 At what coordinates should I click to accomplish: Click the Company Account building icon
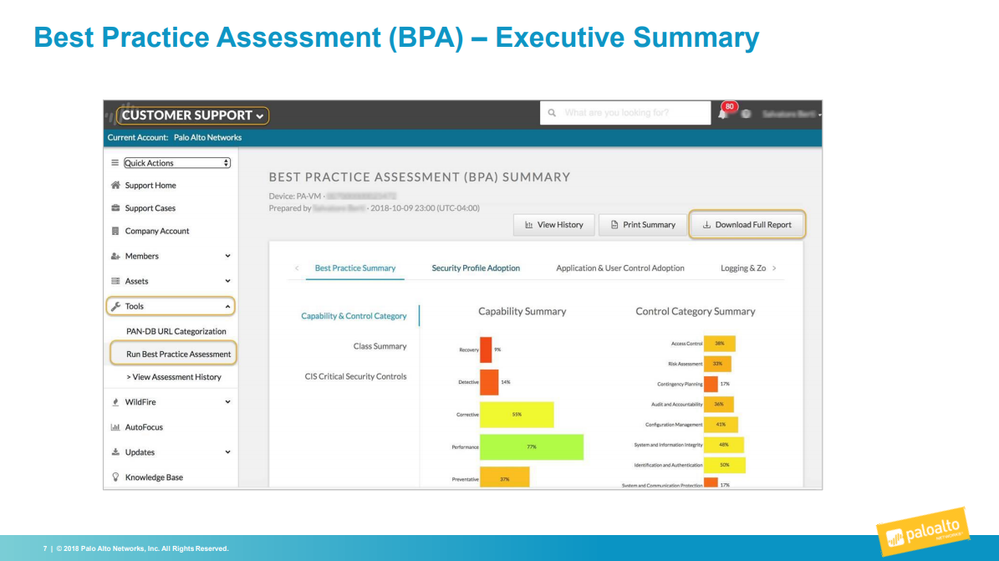pyautogui.click(x=115, y=231)
